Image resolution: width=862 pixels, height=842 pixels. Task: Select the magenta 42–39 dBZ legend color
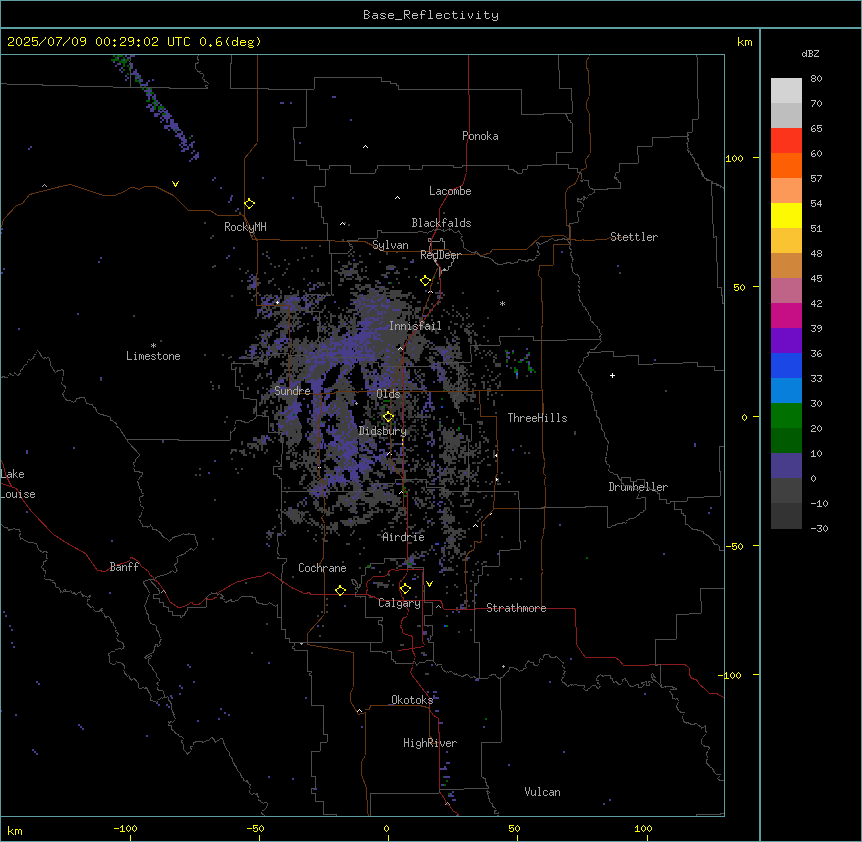pyautogui.click(x=786, y=316)
